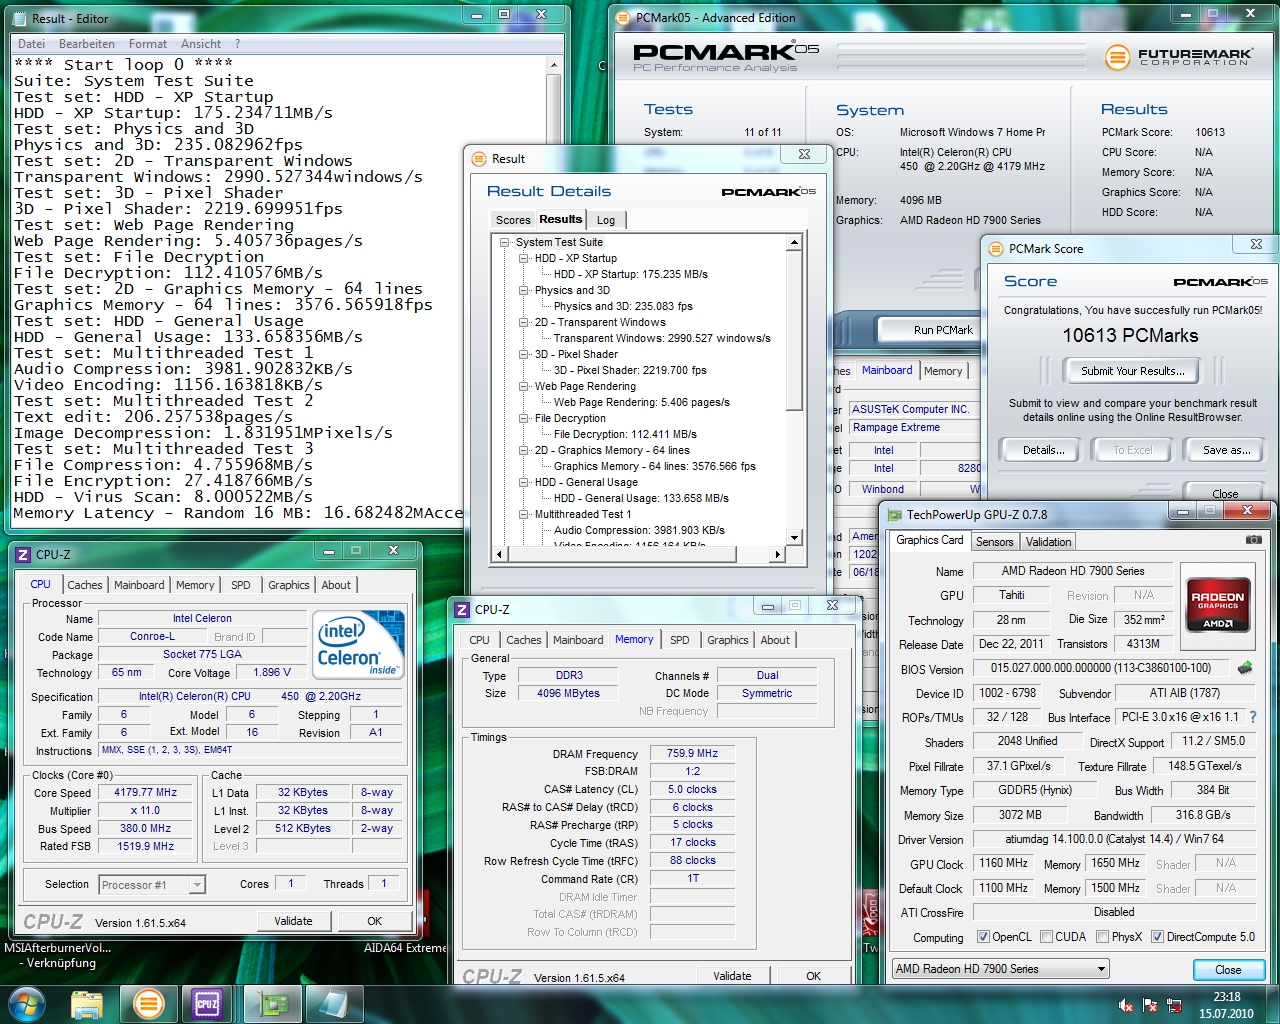Open the Bearbeiten menu in Editor
1280x1024 pixels.
point(87,44)
